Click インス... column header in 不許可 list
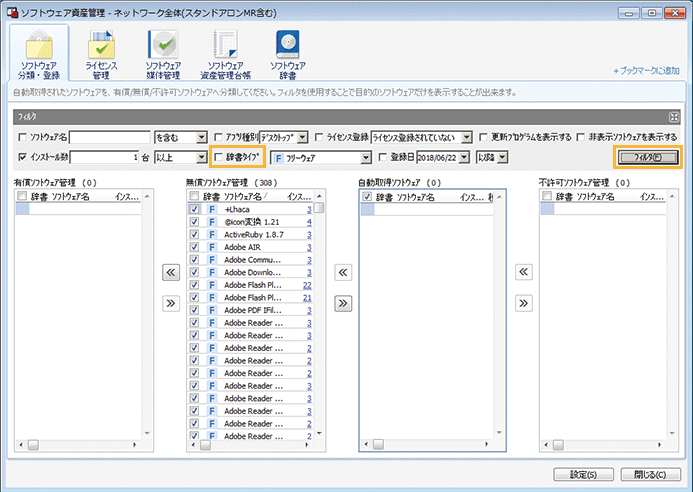Image resolution: width=693 pixels, height=492 pixels. 652,196
